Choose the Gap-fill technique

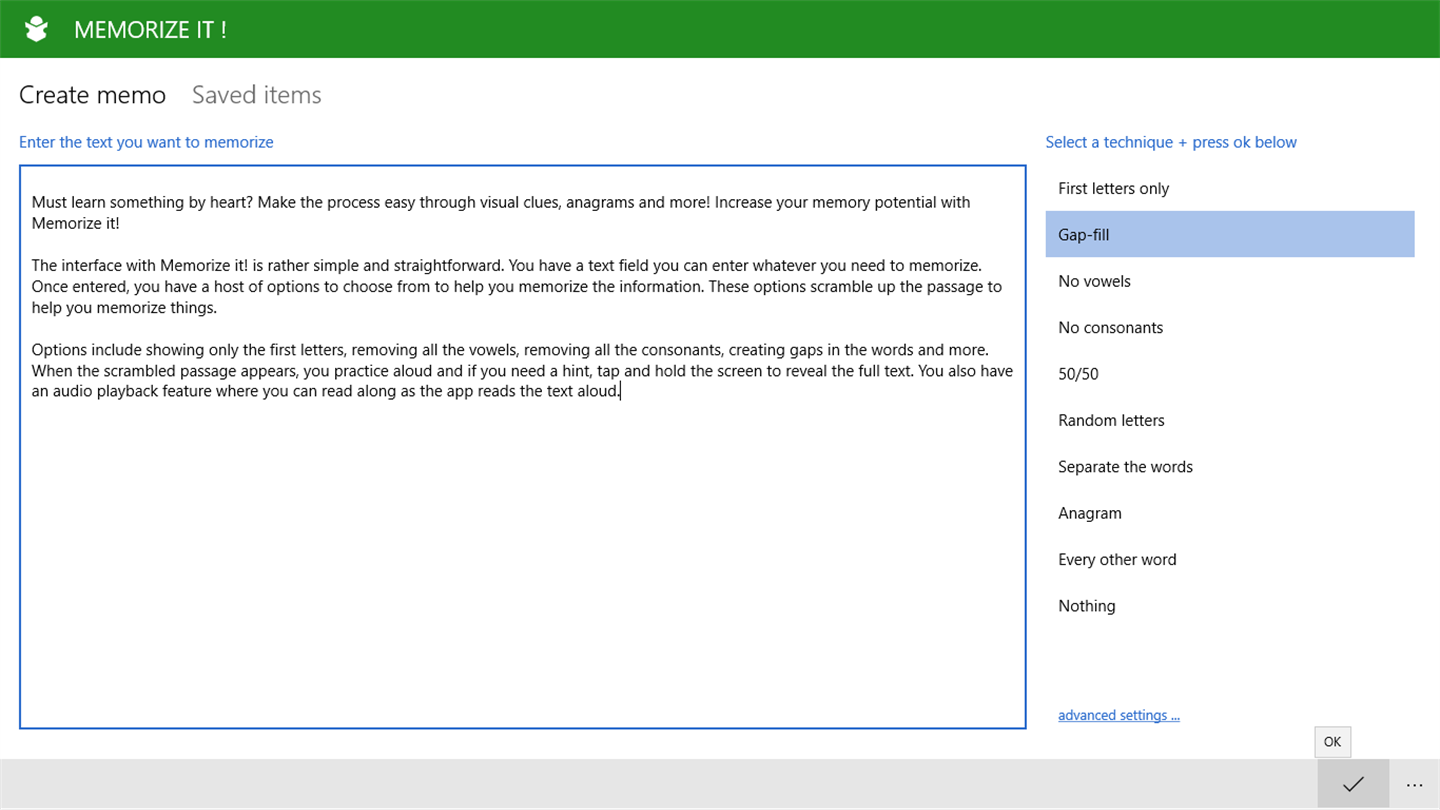coord(1230,234)
